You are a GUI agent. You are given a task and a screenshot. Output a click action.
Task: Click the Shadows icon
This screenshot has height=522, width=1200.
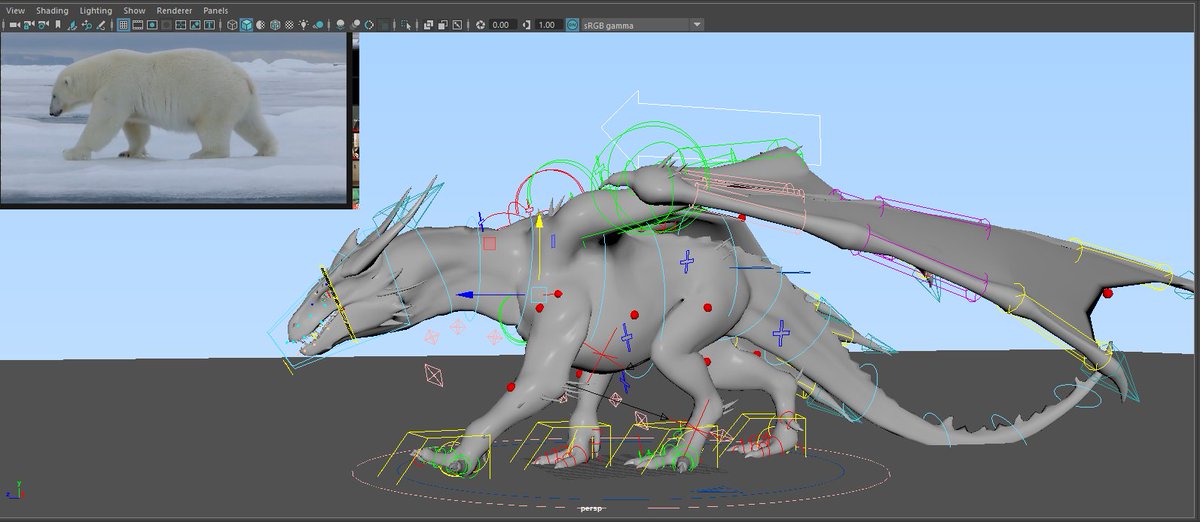pyautogui.click(x=318, y=24)
